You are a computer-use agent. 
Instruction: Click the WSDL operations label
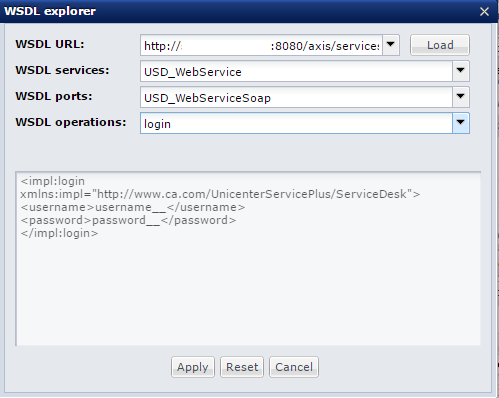[x=71, y=122]
